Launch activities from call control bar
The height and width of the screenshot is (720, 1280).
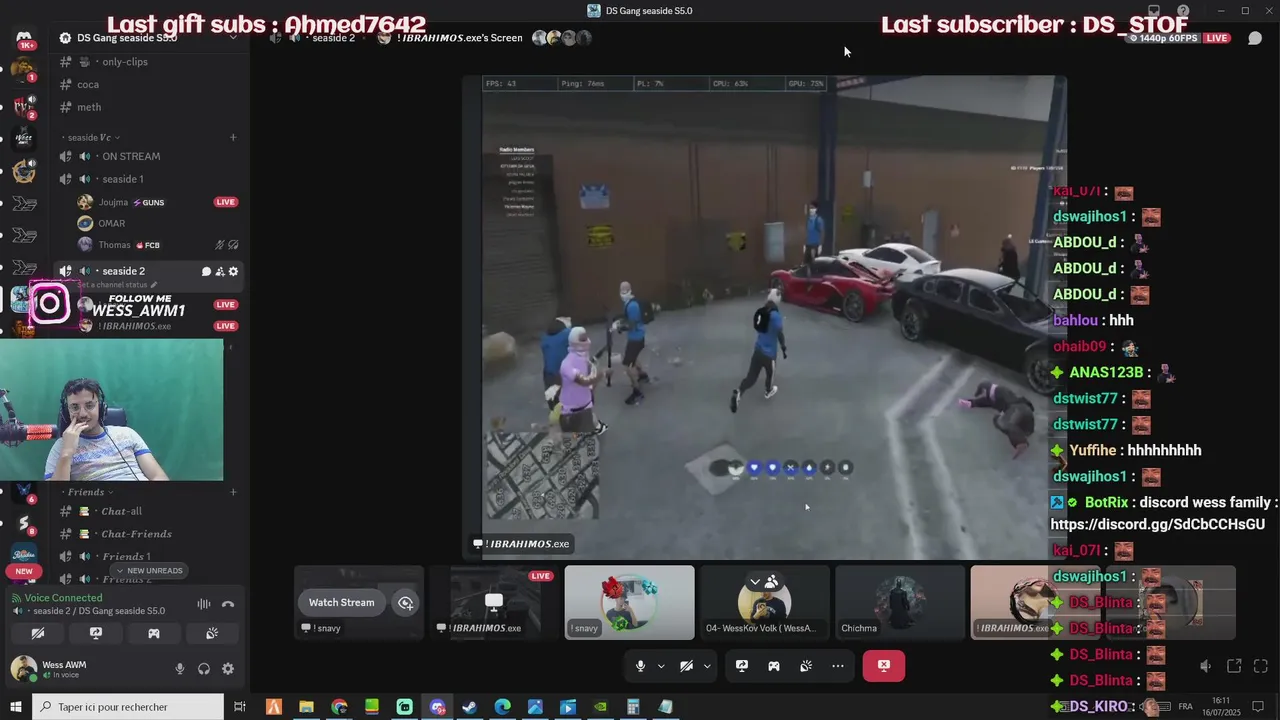point(774,666)
